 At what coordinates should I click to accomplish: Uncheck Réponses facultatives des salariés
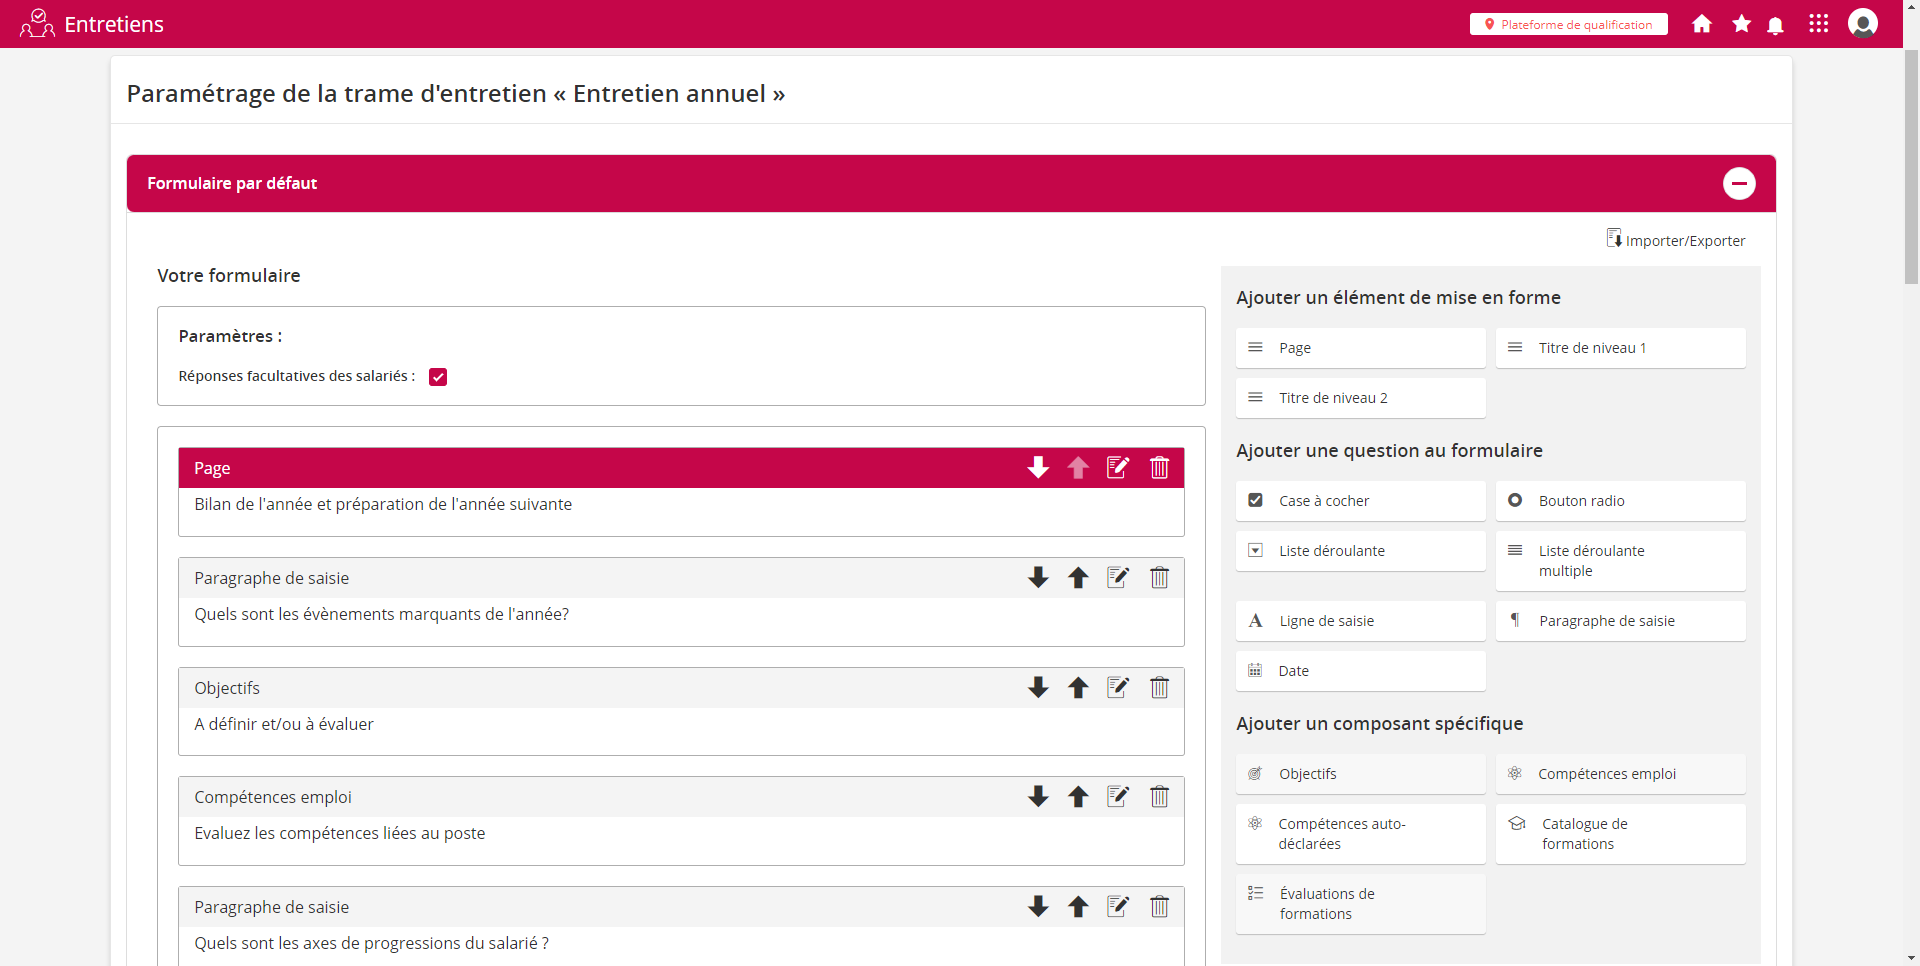[x=438, y=377]
